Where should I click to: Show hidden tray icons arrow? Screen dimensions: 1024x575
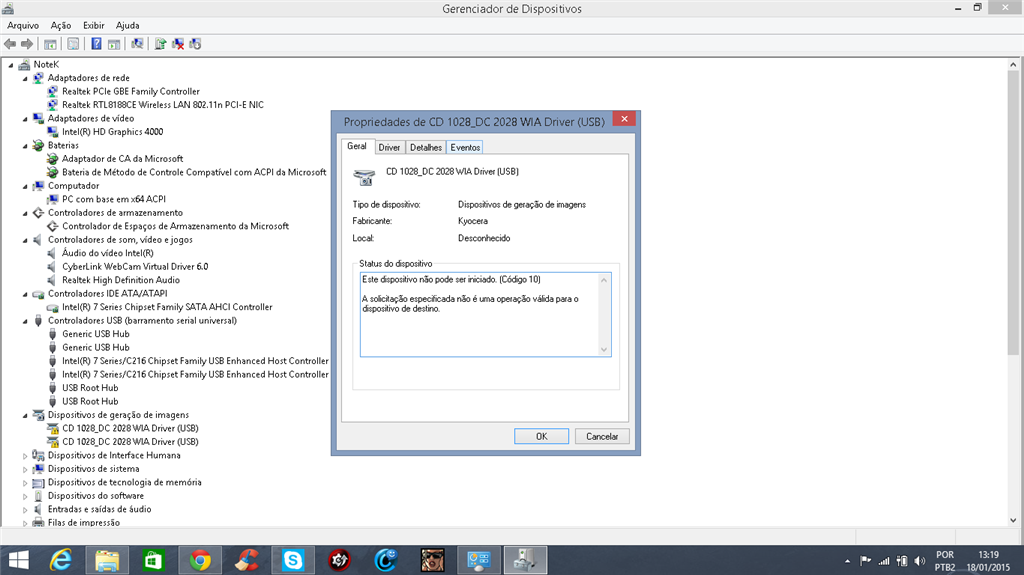pyautogui.click(x=847, y=561)
